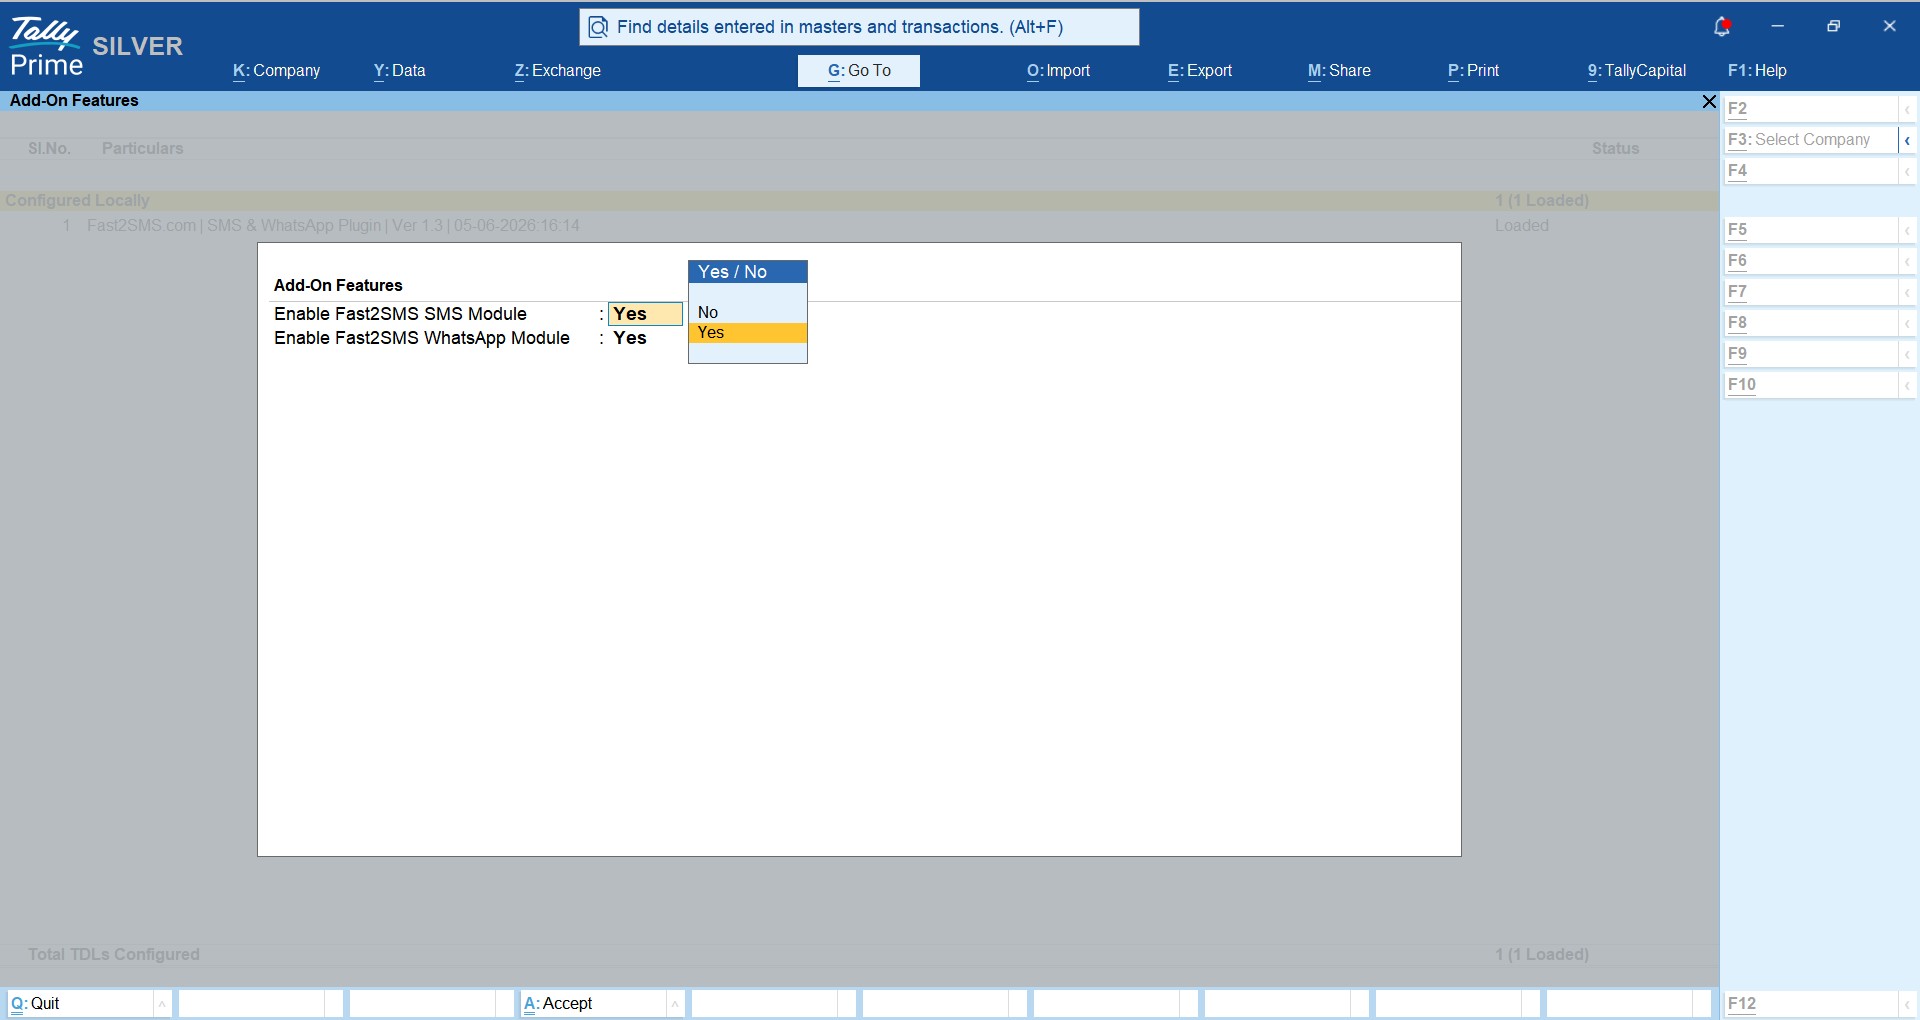
Task: Click the Fast2SMS.com SMS & WhatsApp Plugin row
Action: (859, 226)
